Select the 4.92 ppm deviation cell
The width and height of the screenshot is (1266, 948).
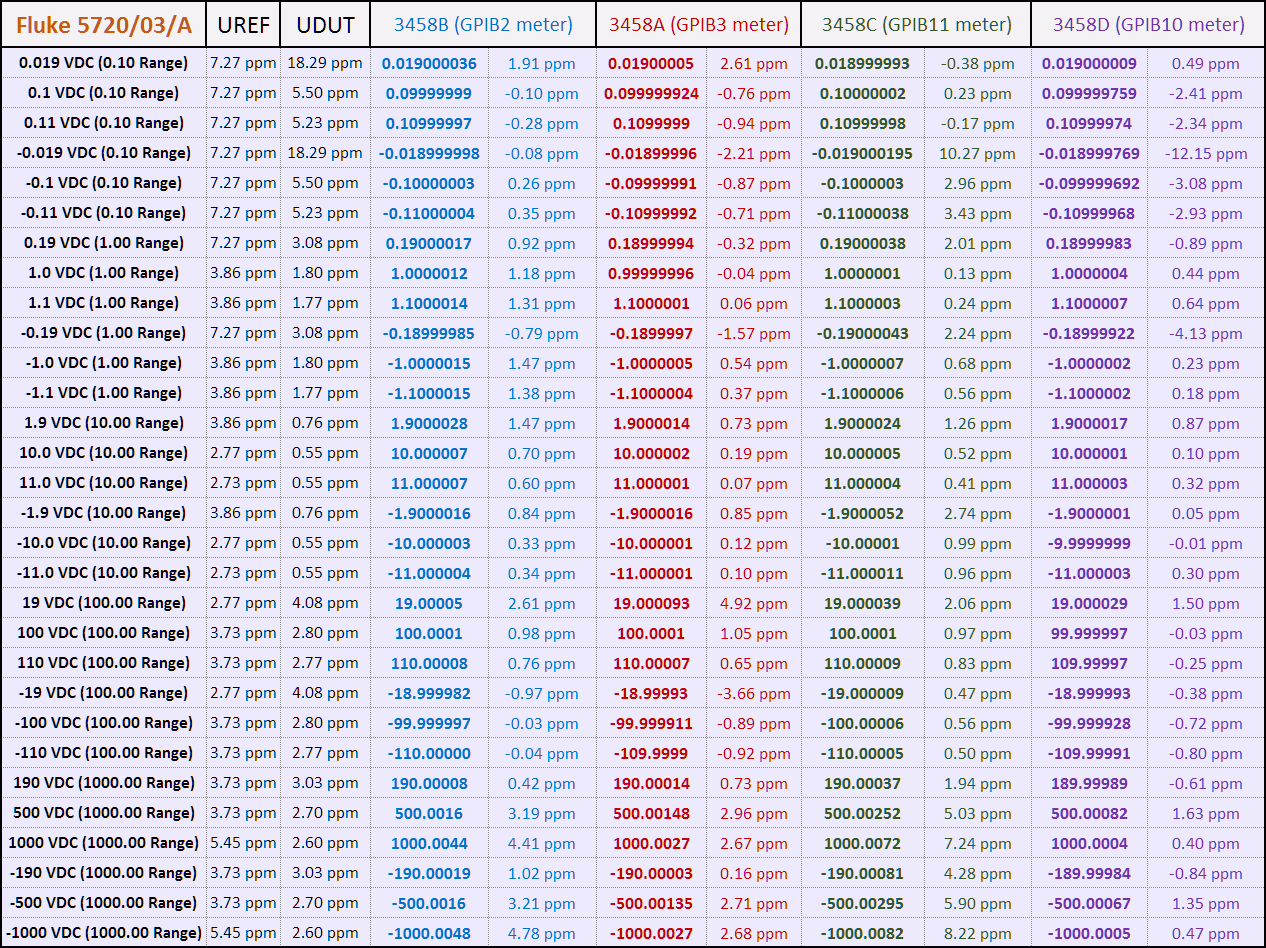[754, 604]
